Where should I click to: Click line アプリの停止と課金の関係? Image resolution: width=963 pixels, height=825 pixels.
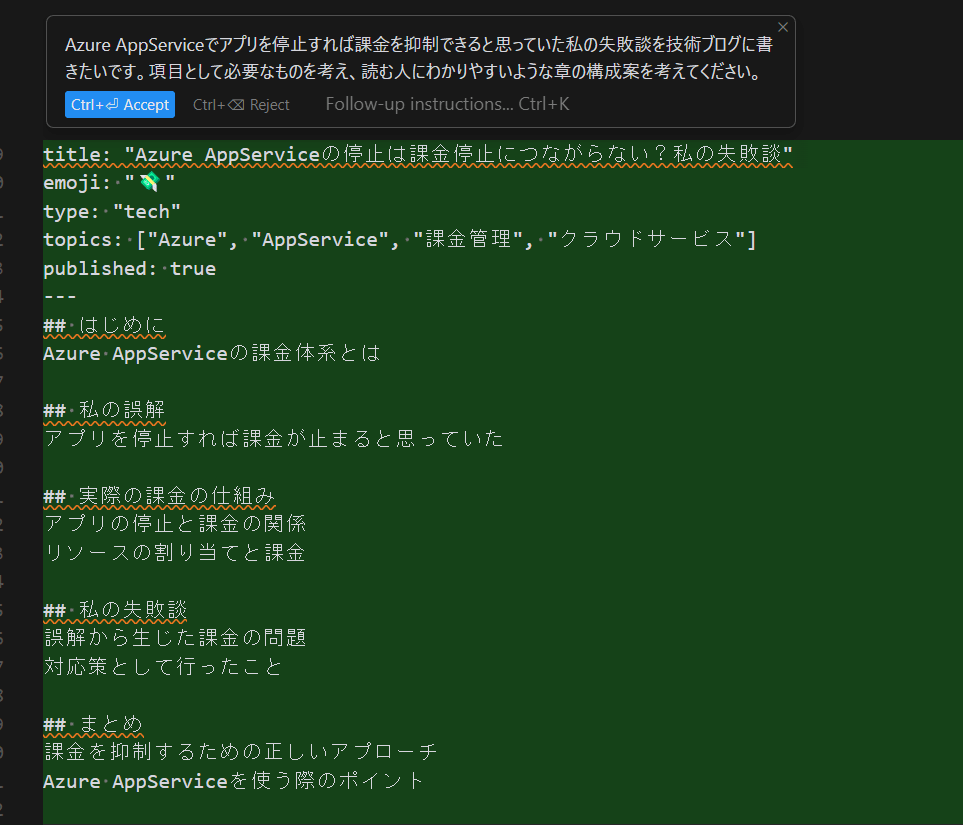pos(175,524)
